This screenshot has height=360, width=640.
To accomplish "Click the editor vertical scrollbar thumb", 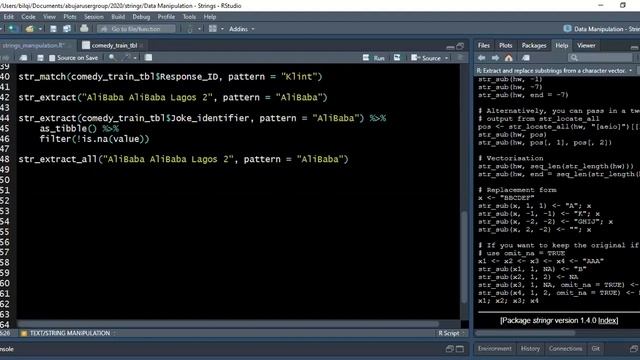I will (x=464, y=257).
